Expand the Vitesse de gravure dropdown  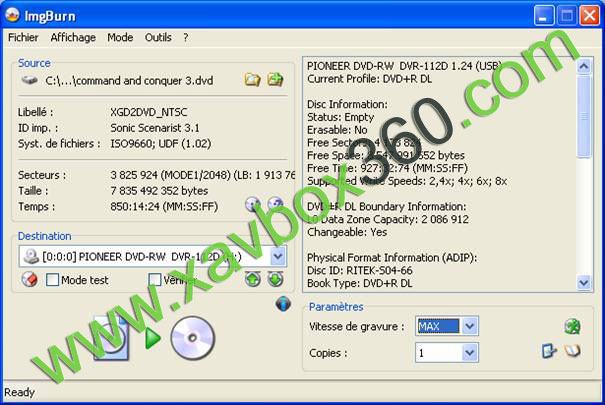pos(470,326)
